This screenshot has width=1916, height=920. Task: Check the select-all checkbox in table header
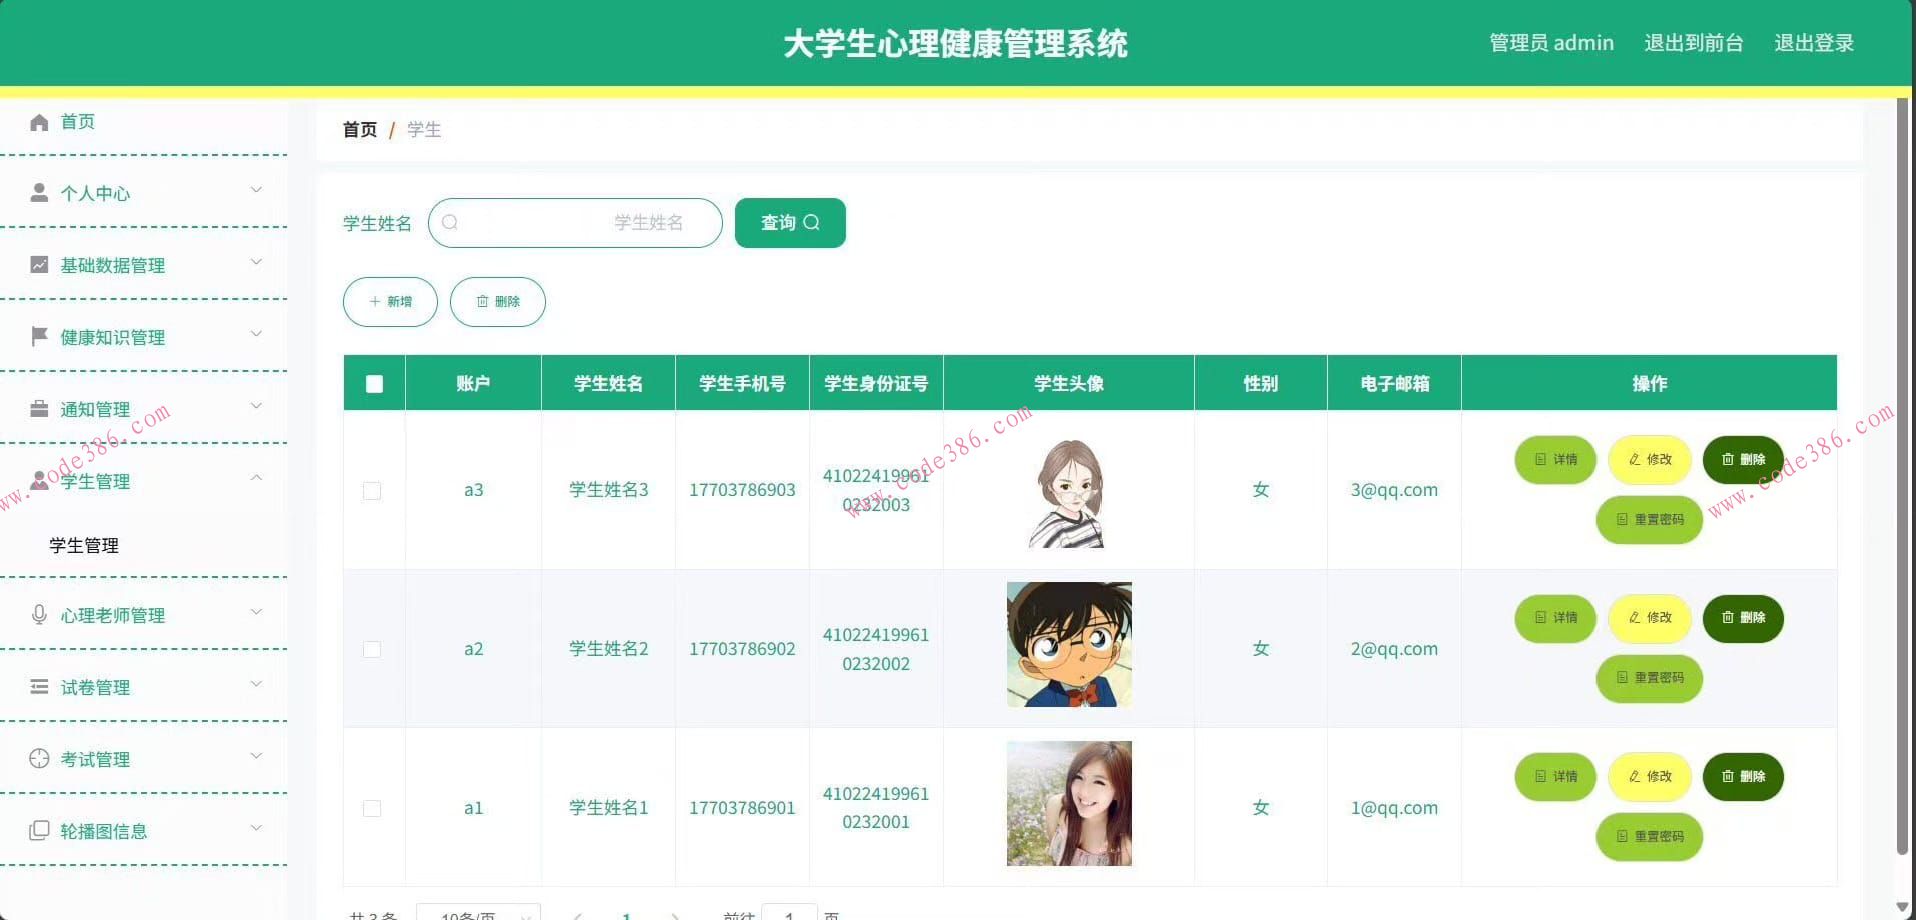372,382
